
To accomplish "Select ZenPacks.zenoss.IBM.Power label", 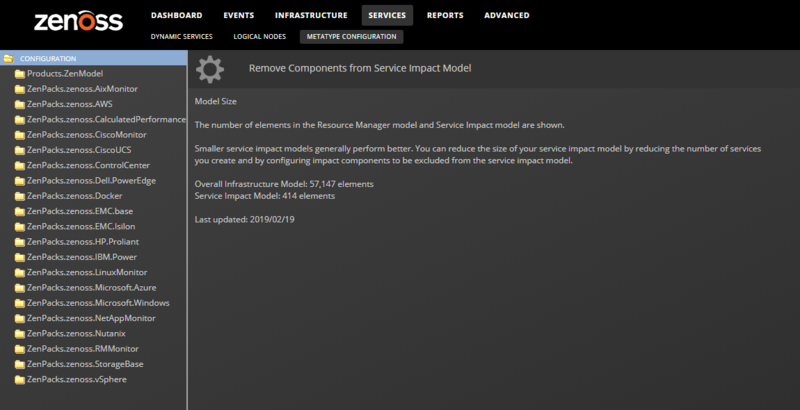I will tap(82, 257).
